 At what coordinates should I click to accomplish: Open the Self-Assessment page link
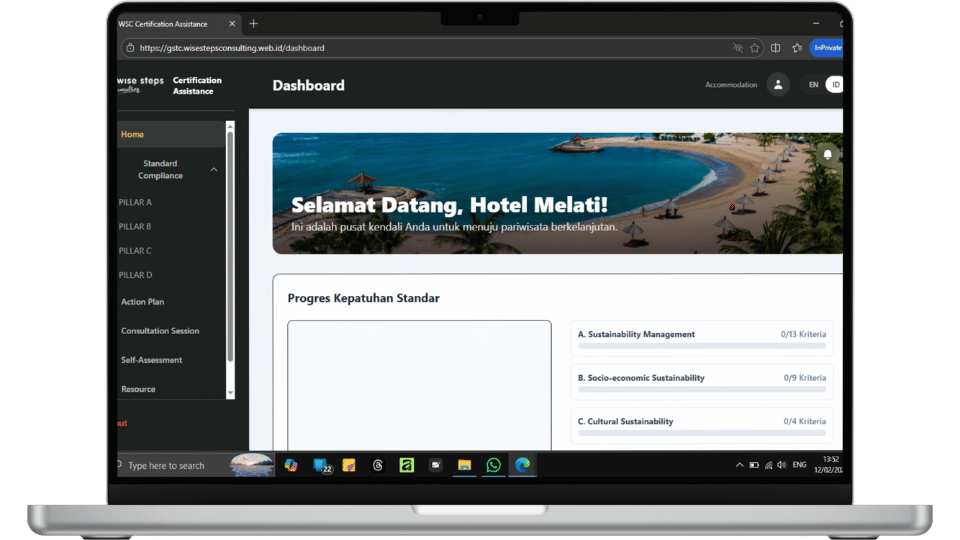click(151, 360)
